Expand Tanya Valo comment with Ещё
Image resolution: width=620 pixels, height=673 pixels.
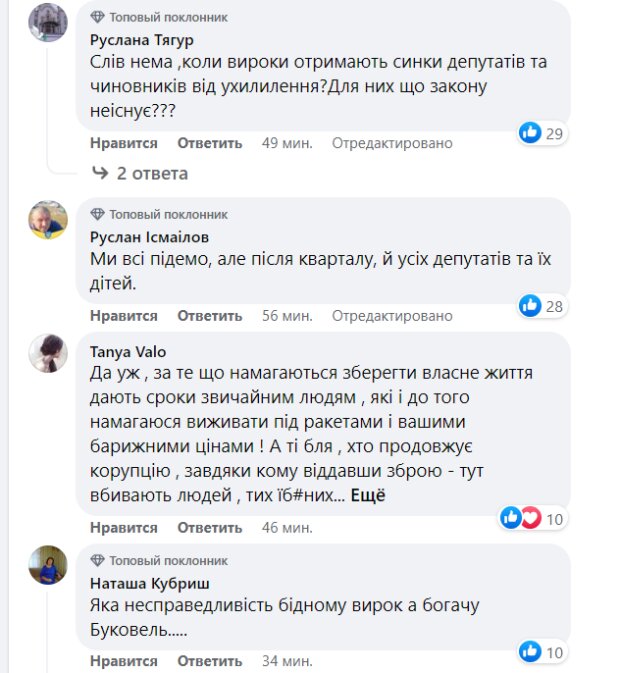coord(367,495)
